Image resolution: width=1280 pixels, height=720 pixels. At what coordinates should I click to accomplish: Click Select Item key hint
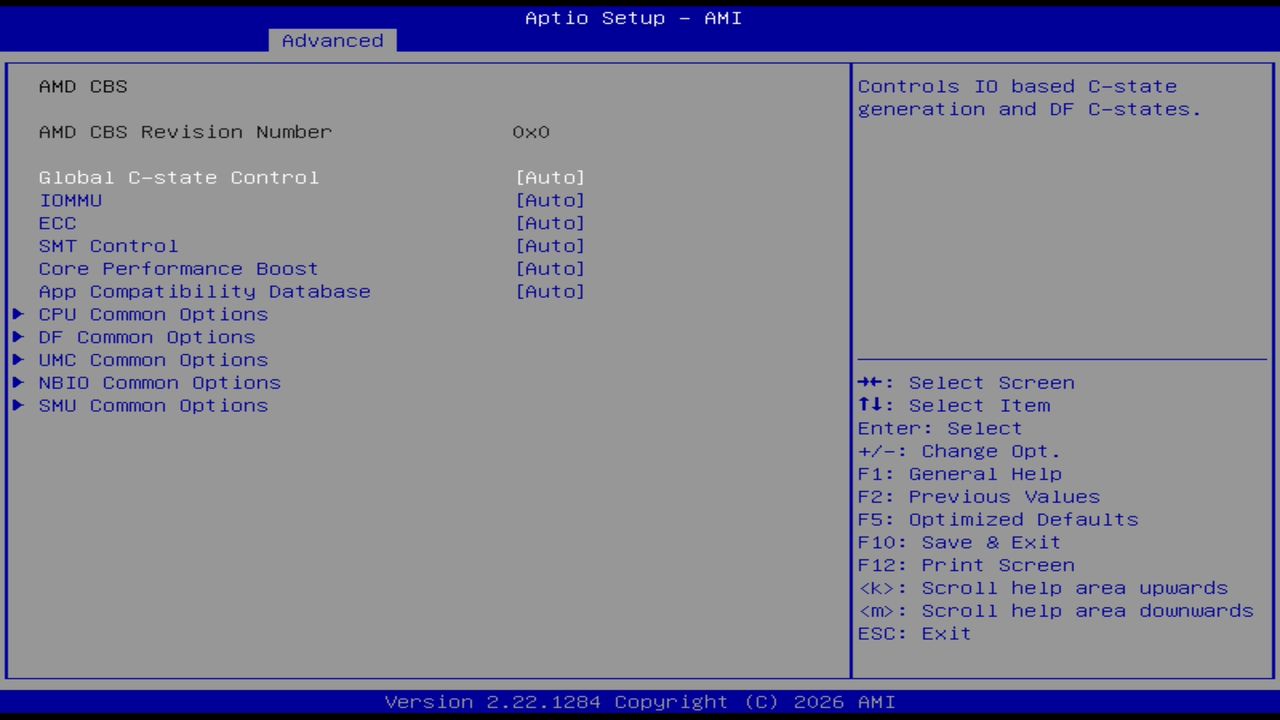(954, 406)
